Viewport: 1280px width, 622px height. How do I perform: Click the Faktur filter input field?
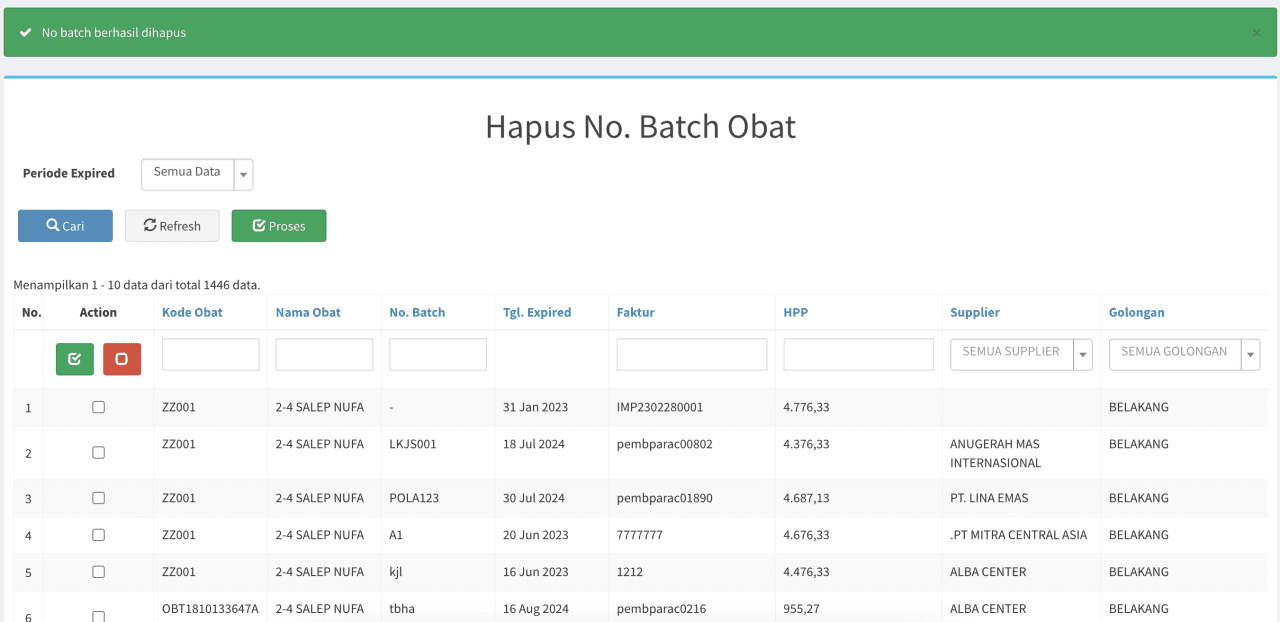click(x=691, y=354)
